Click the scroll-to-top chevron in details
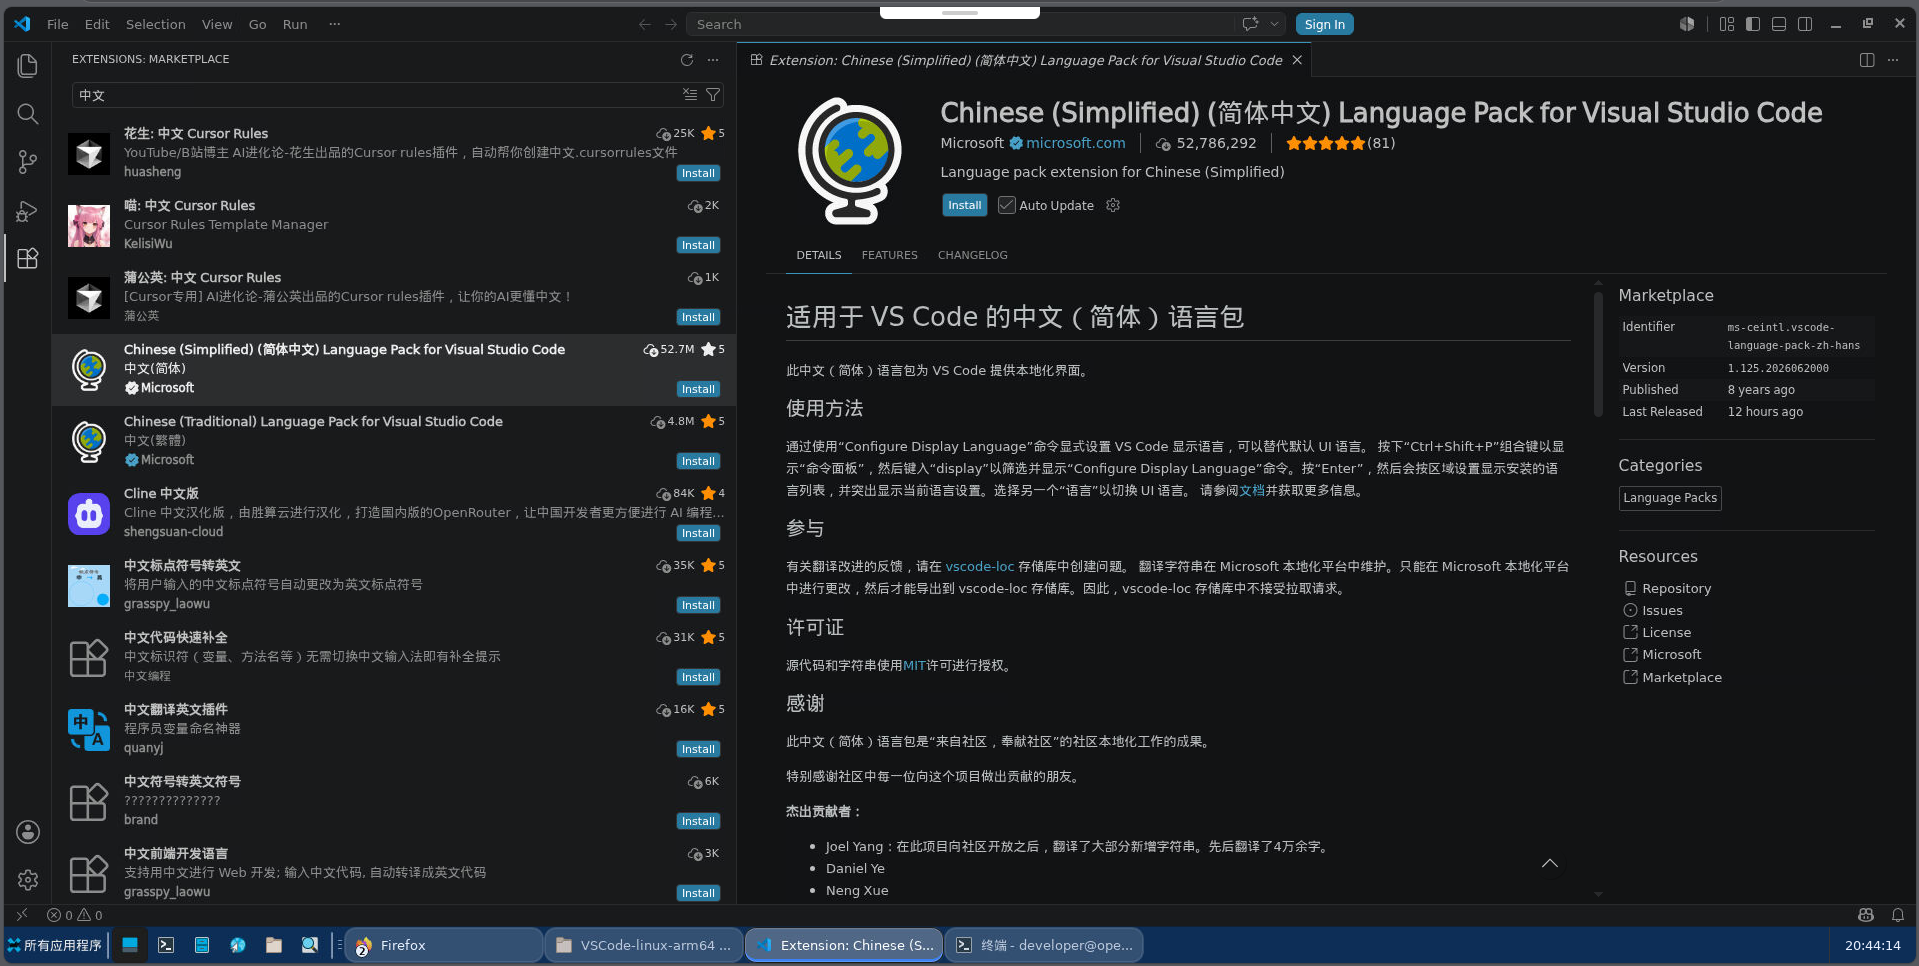This screenshot has width=1919, height=966. (1550, 864)
